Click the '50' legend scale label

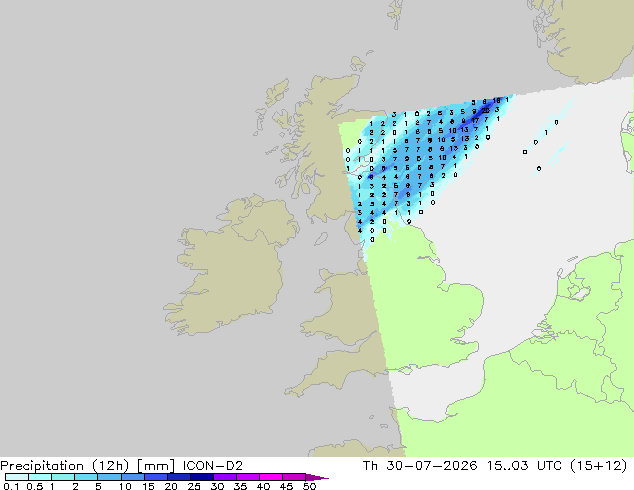pos(309,486)
